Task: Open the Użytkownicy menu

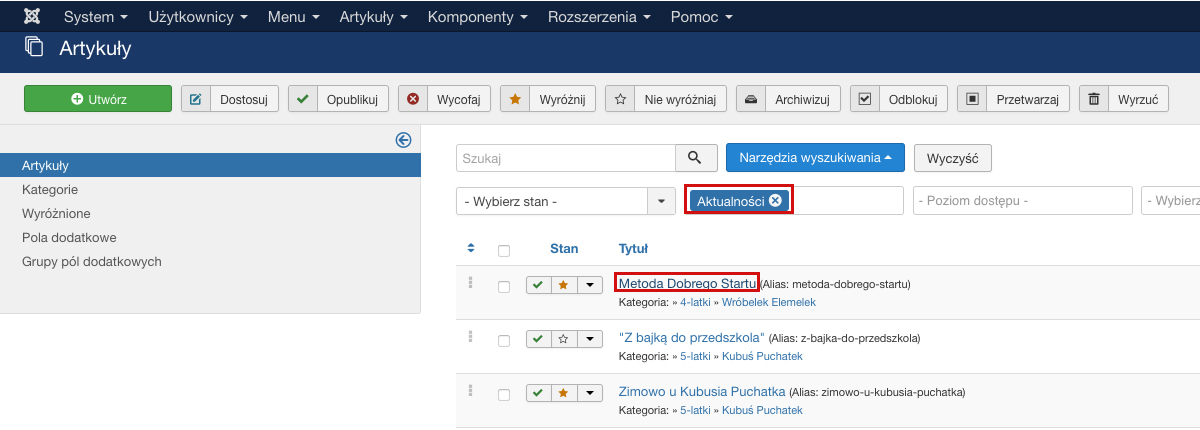Action: (197, 17)
